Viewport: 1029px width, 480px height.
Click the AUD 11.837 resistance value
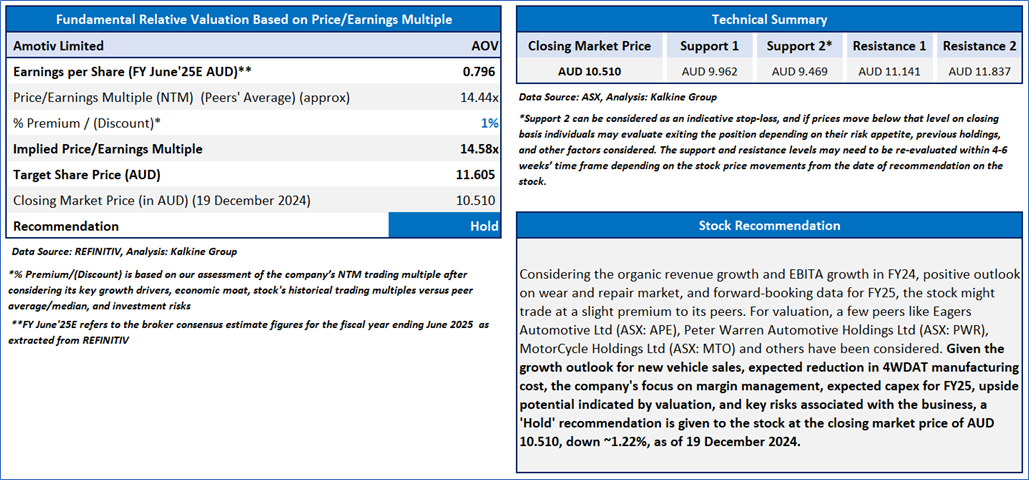[978, 71]
